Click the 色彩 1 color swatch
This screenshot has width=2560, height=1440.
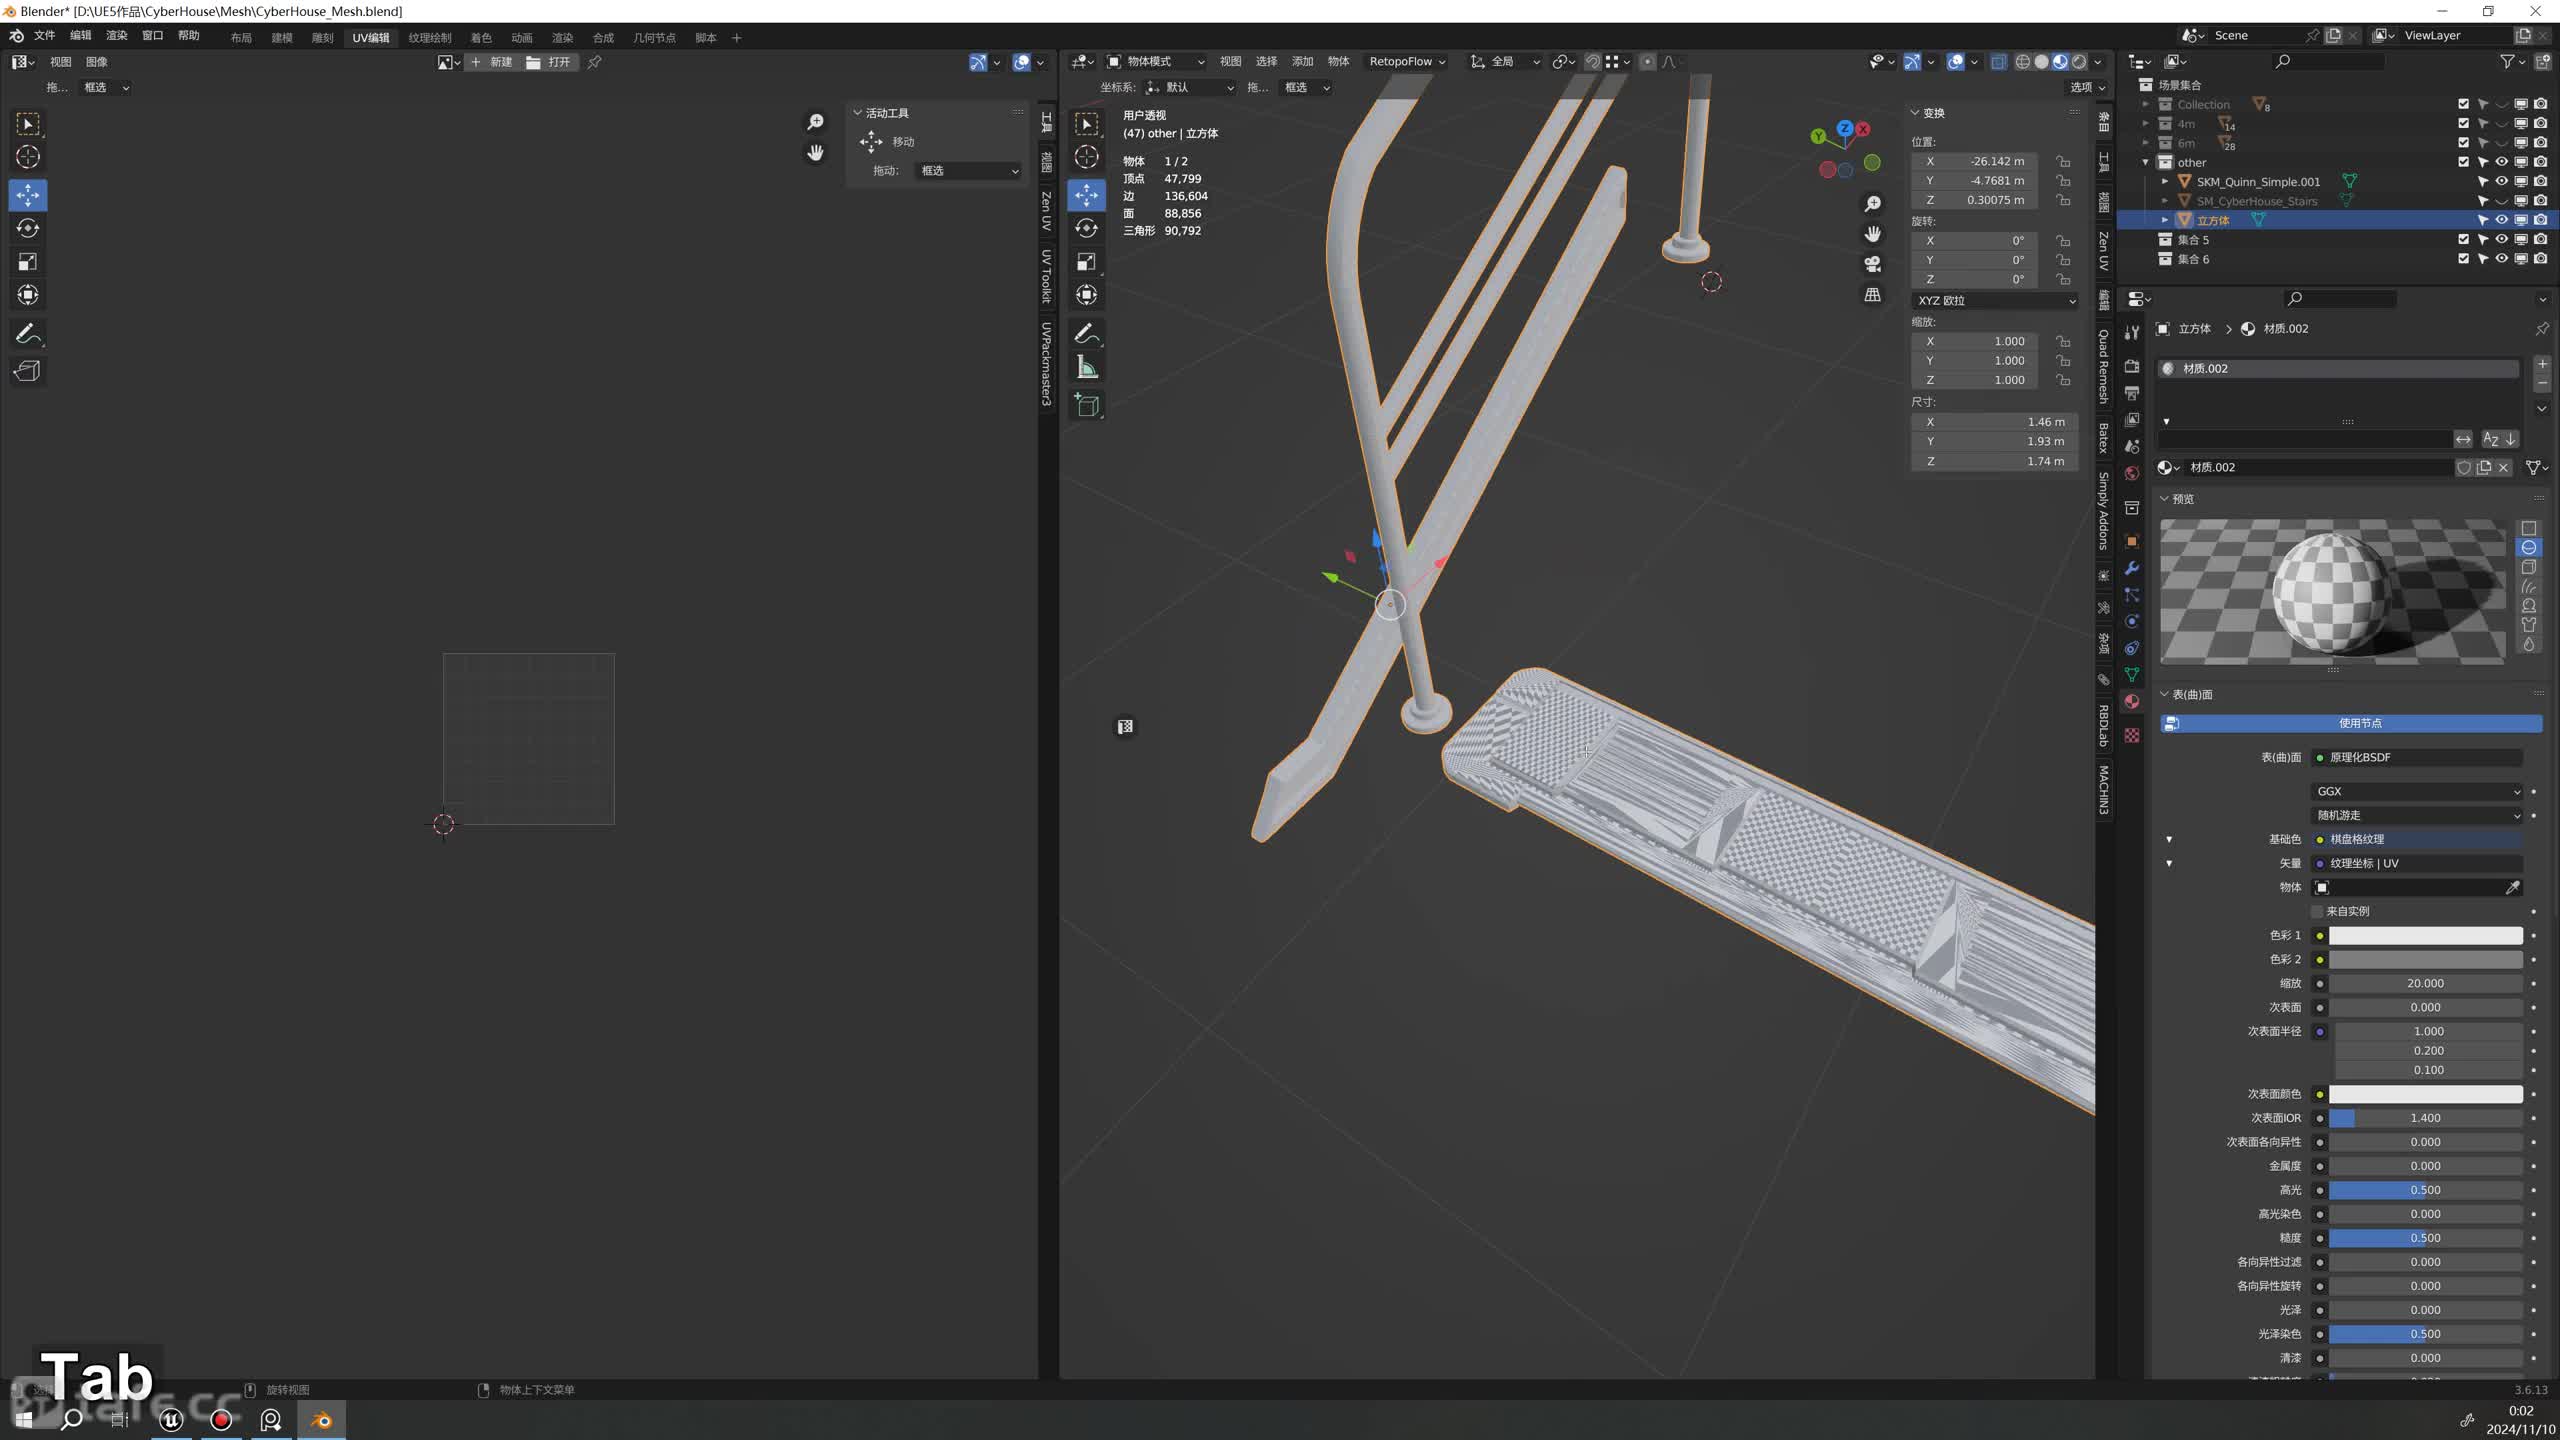point(2425,935)
